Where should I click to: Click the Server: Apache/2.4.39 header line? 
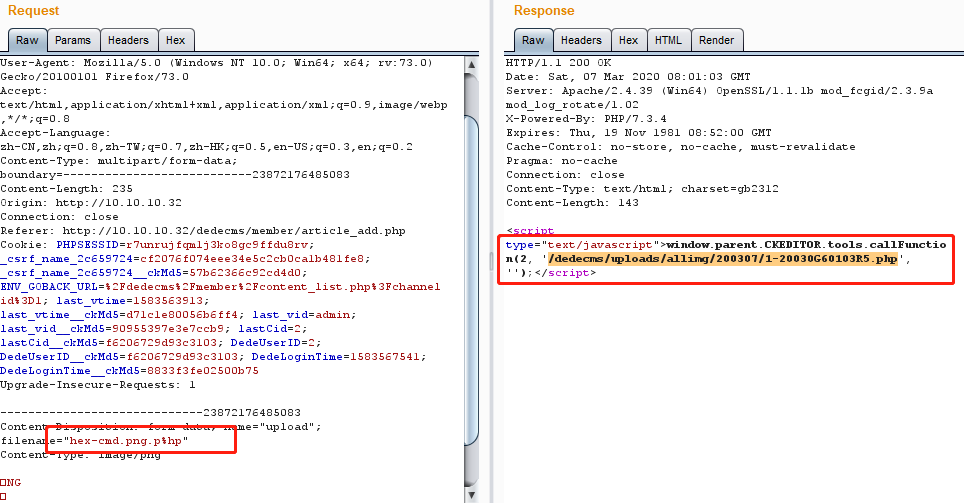(719, 90)
